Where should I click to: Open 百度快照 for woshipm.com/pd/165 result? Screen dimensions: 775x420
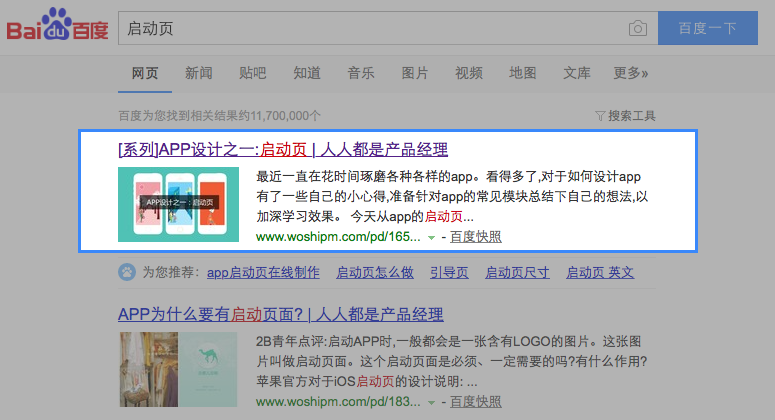[x=475, y=237]
